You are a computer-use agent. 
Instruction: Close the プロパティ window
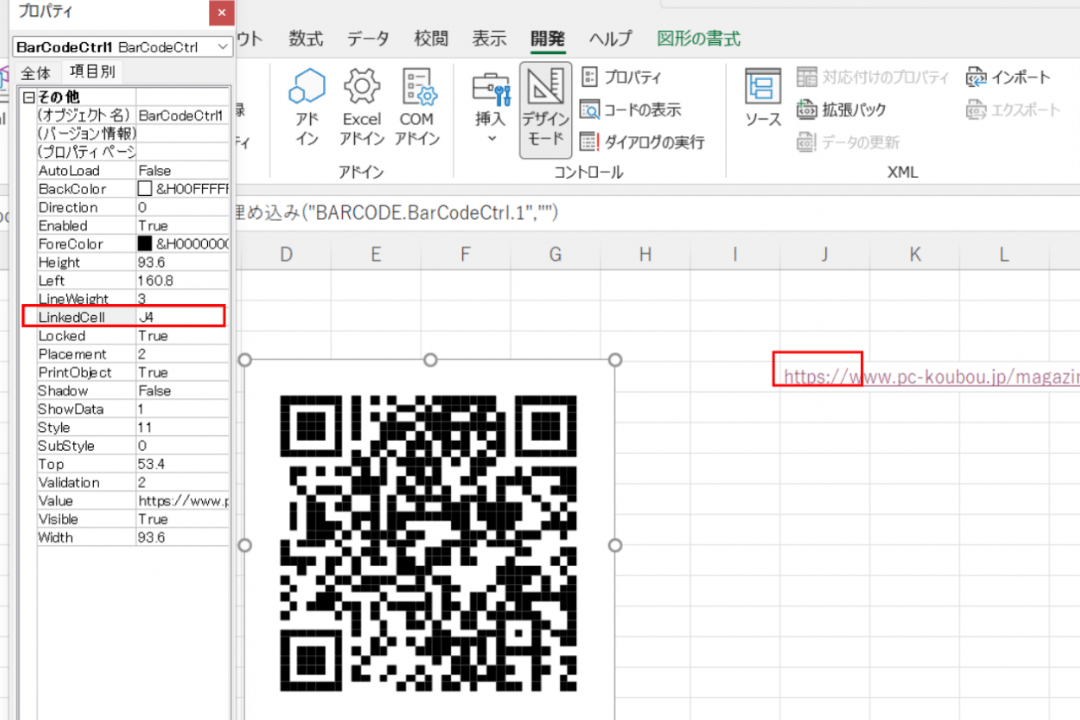click(221, 12)
